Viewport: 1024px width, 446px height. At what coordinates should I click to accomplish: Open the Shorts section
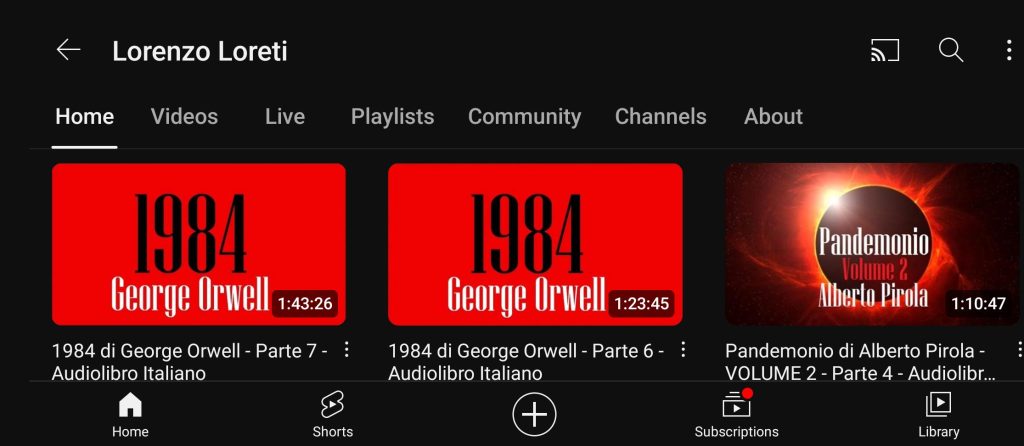point(332,415)
